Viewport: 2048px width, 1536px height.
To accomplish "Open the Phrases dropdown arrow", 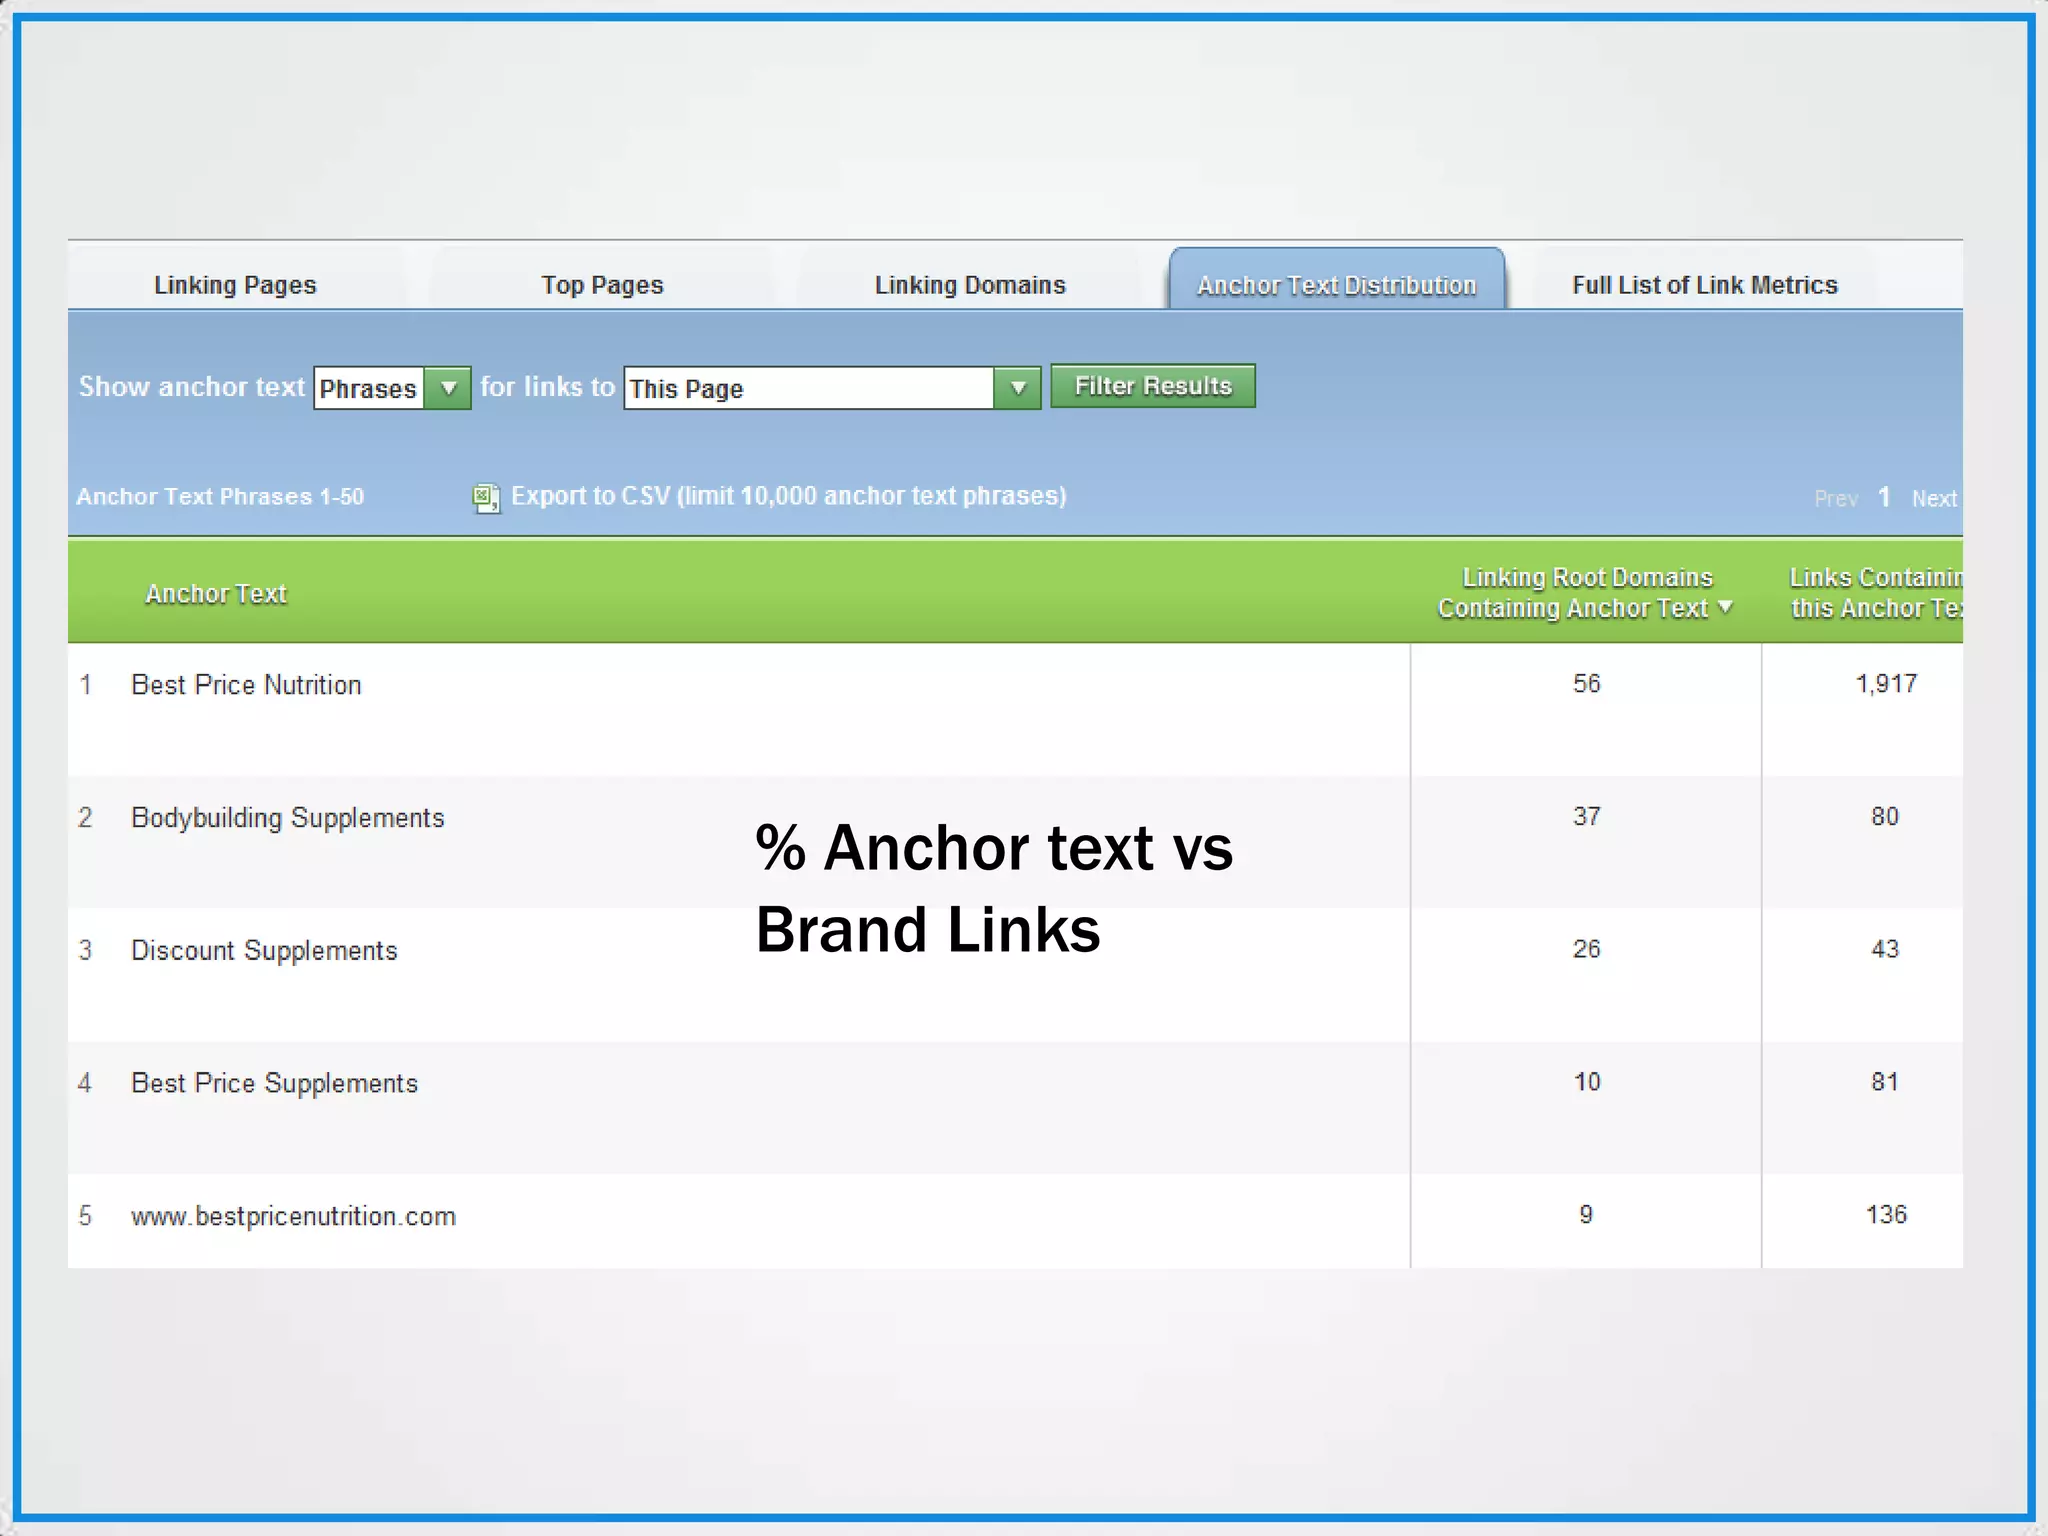I will (x=448, y=388).
